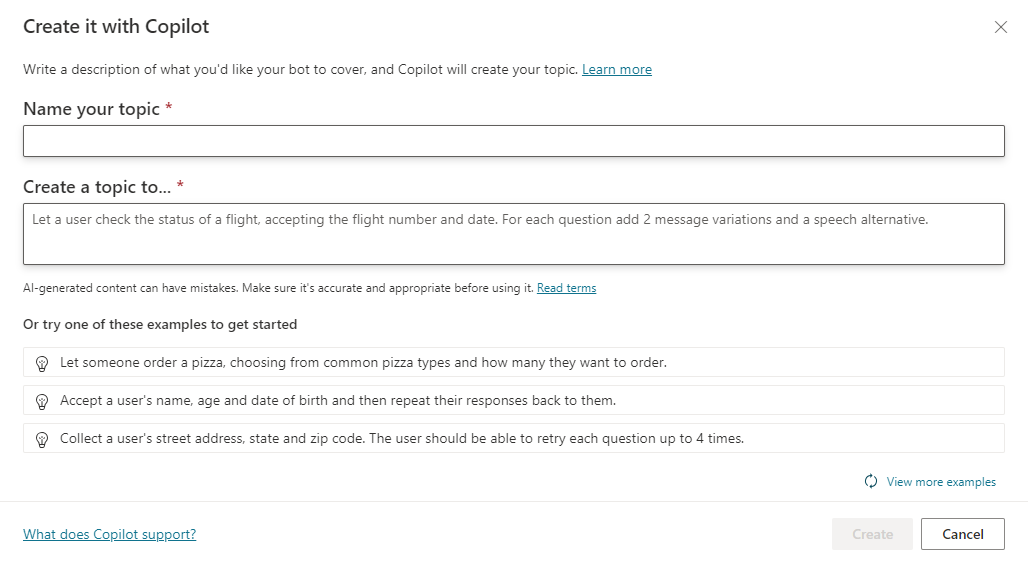Click the Create a topic to... label
This screenshot has height=564, width=1028.
[97, 187]
